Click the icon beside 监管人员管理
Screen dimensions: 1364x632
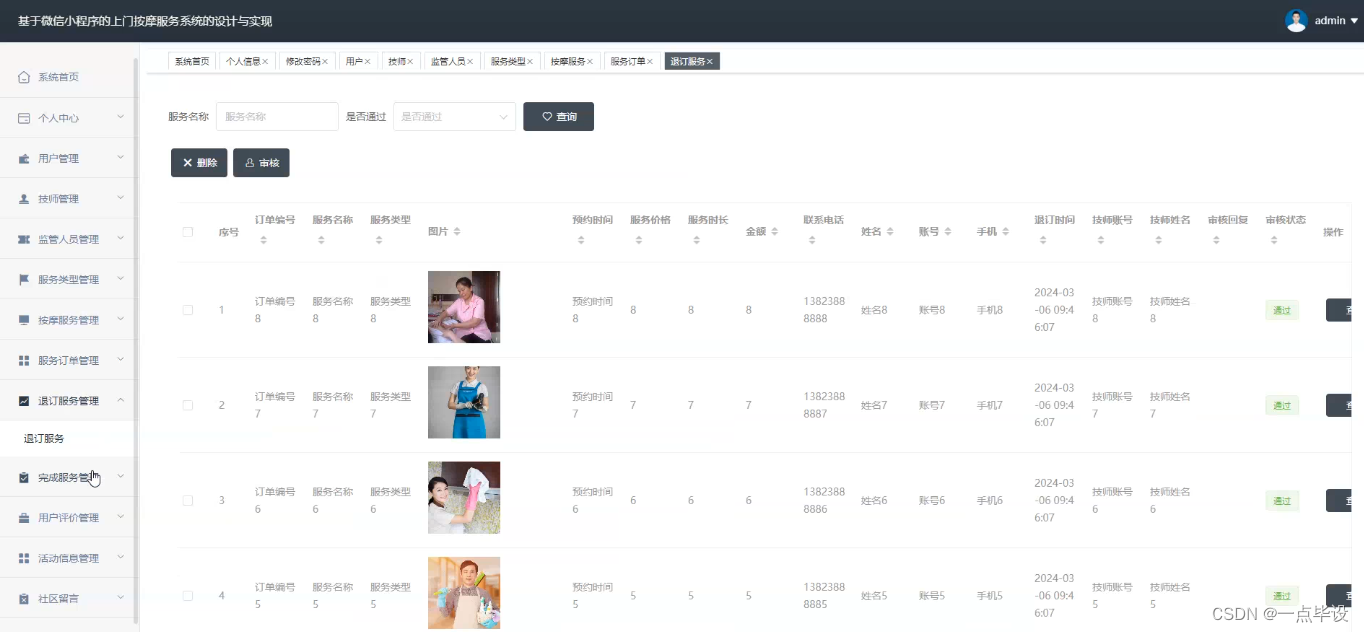[24, 239]
